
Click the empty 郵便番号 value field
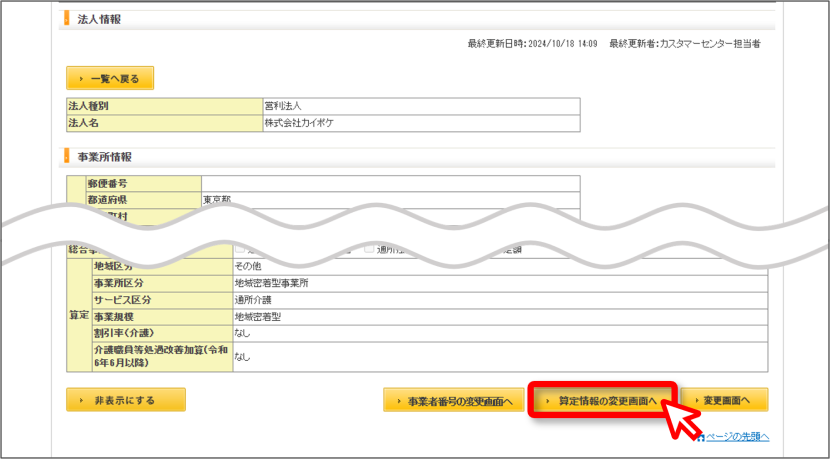coord(391,183)
